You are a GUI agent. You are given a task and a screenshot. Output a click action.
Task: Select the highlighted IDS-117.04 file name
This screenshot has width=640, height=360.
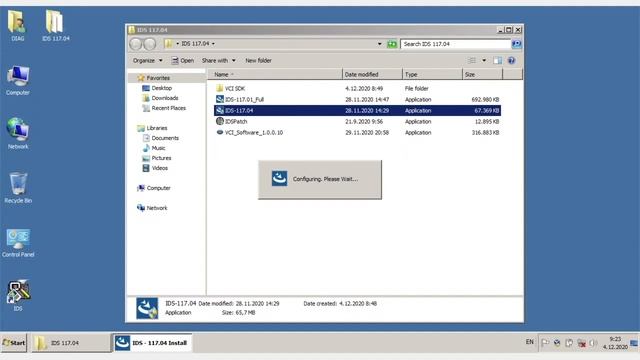coord(239,110)
